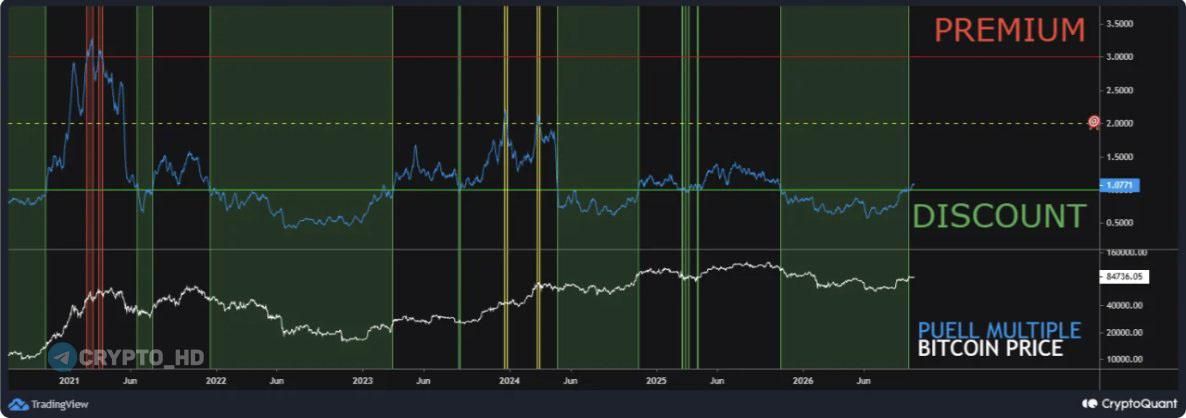Click the 2023 time axis label

tap(362, 381)
